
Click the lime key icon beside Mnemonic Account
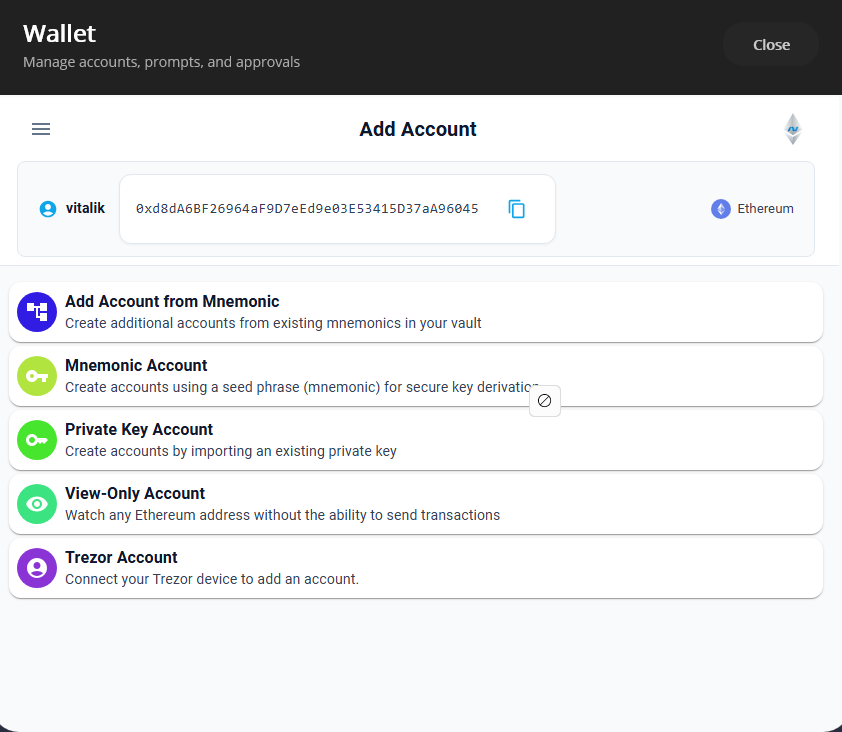click(36, 376)
